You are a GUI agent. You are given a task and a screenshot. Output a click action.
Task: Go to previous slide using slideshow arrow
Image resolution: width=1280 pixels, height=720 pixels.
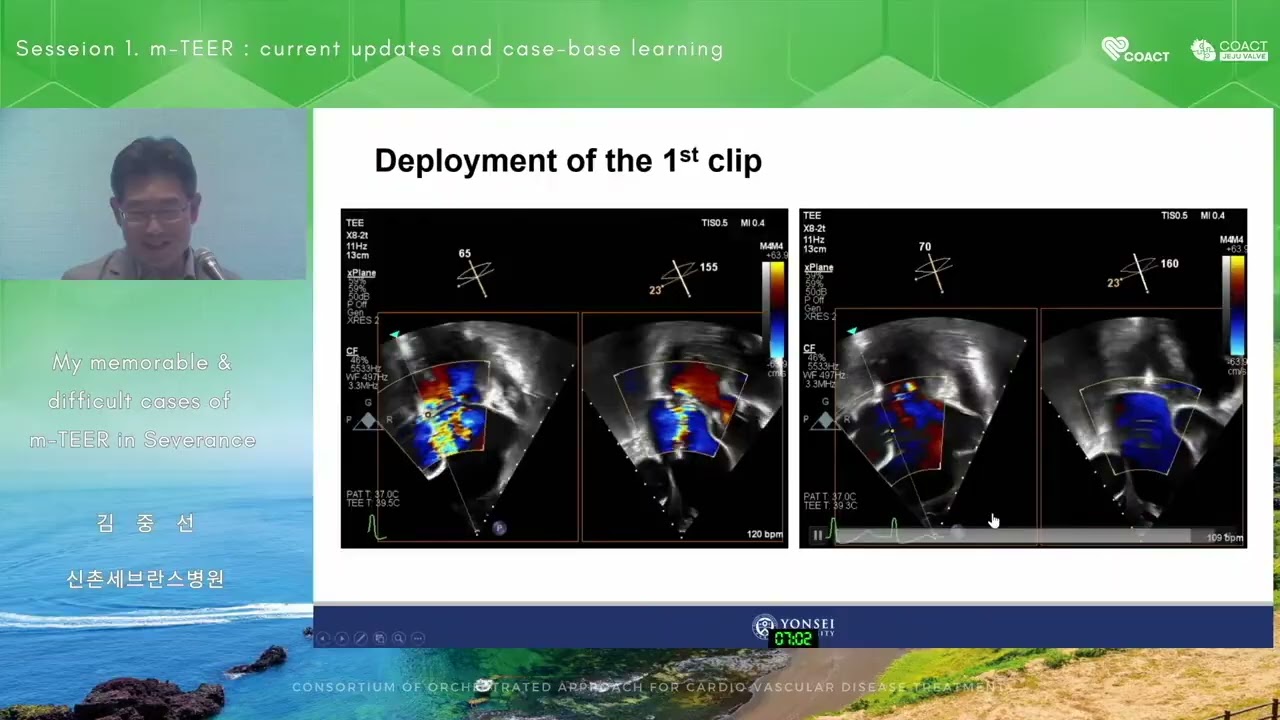coord(323,638)
